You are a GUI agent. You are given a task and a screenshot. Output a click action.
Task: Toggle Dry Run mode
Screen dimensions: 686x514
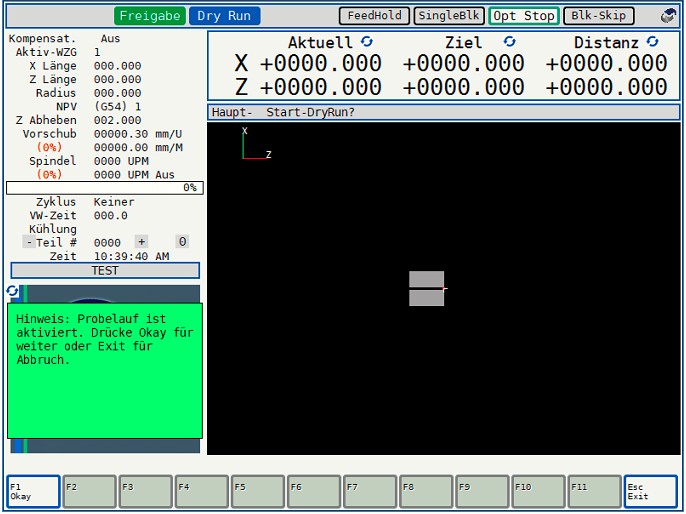coord(224,16)
